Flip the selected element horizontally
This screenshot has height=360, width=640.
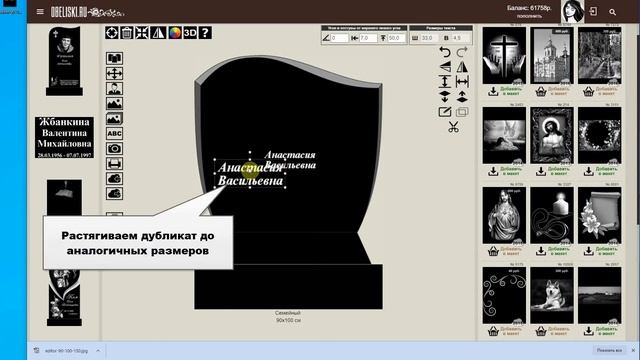pyautogui.click(x=462, y=67)
